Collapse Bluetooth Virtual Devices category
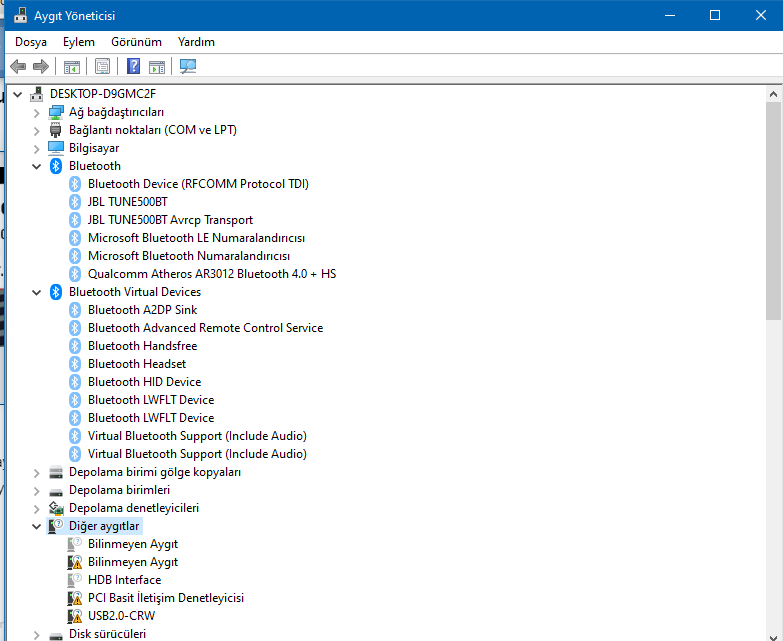Viewport: 783px width, 641px height. pos(36,292)
